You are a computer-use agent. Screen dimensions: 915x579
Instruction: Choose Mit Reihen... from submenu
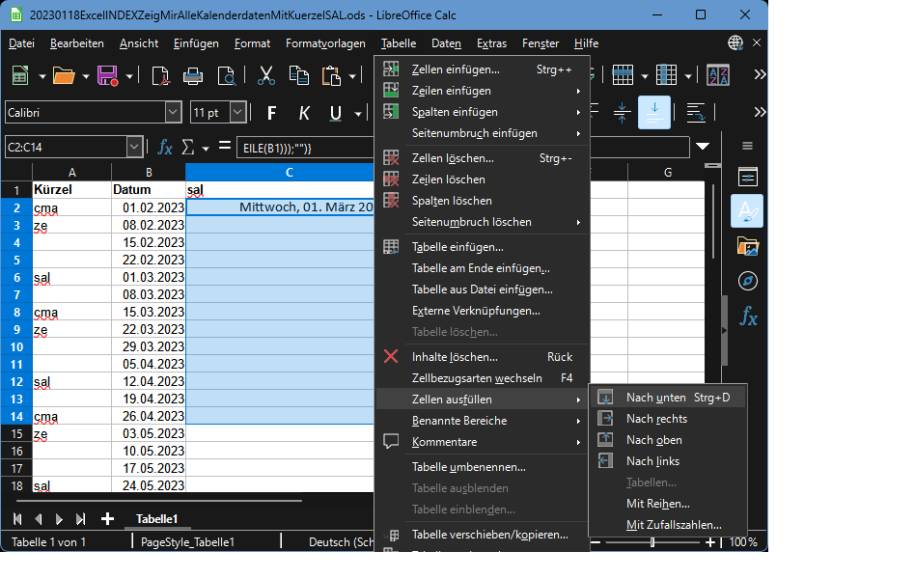[x=657, y=504]
